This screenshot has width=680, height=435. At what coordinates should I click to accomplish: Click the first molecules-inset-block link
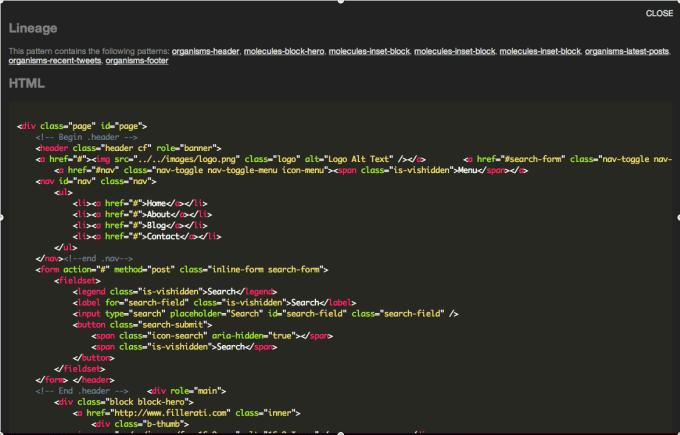(x=369, y=51)
